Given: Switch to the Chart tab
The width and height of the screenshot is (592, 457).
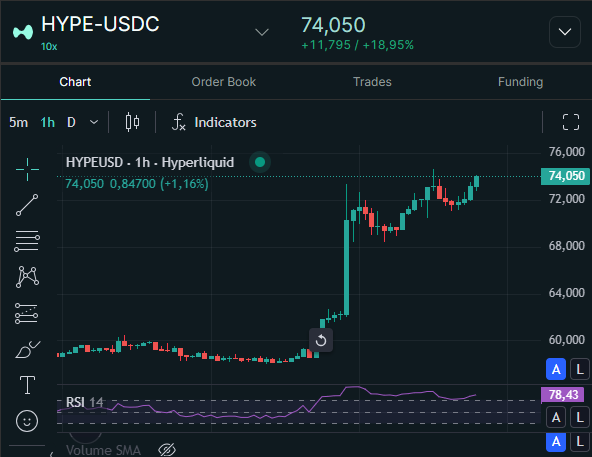Looking at the screenshot, I should [x=75, y=82].
